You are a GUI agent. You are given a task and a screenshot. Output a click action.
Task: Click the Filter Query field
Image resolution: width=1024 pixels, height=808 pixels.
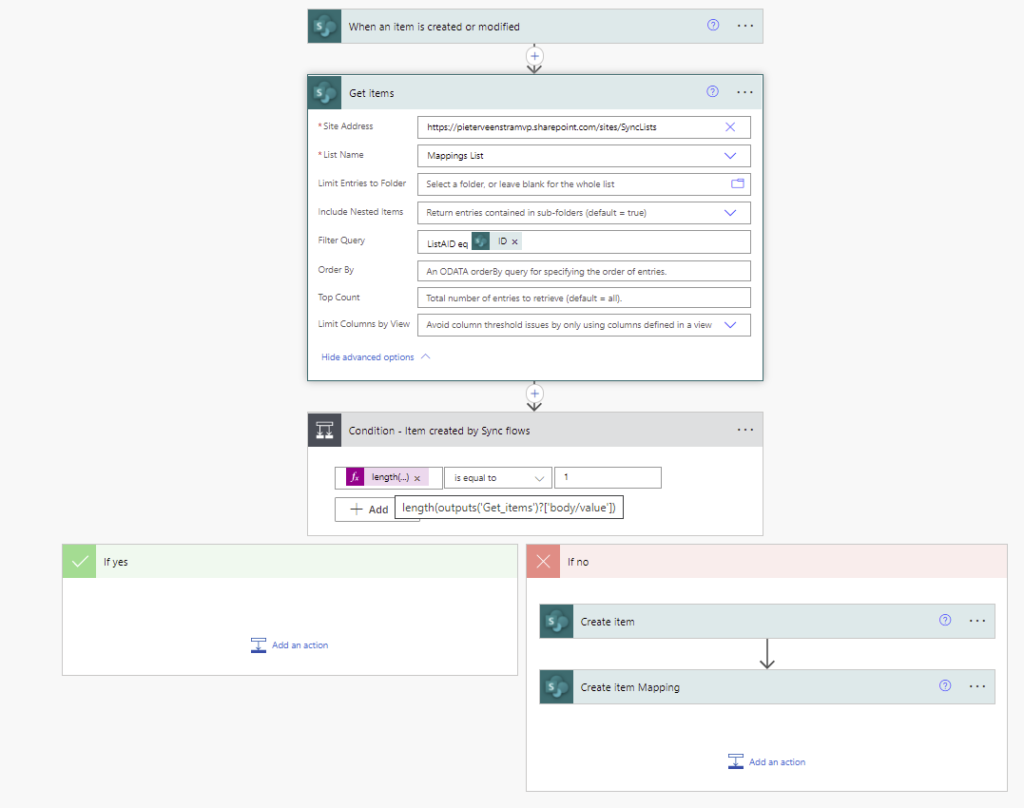click(x=584, y=242)
